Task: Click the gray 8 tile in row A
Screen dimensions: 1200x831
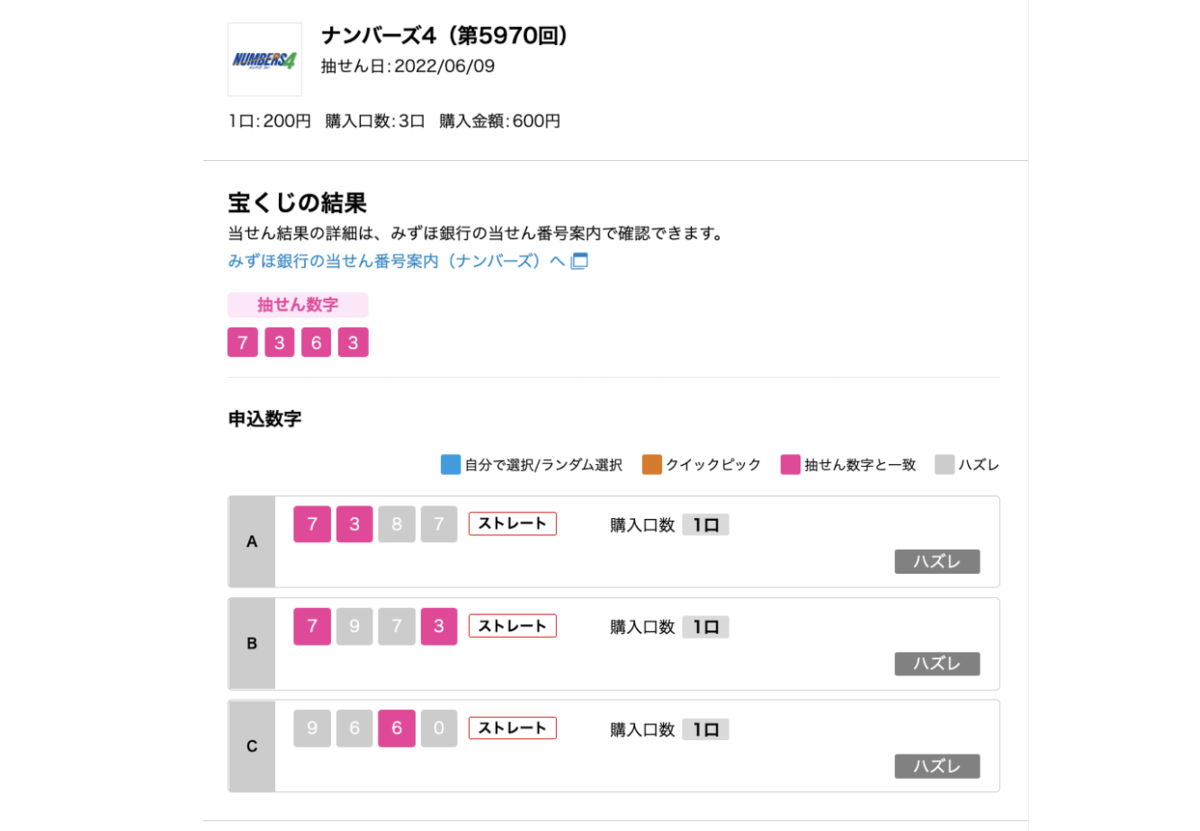Action: pos(397,524)
